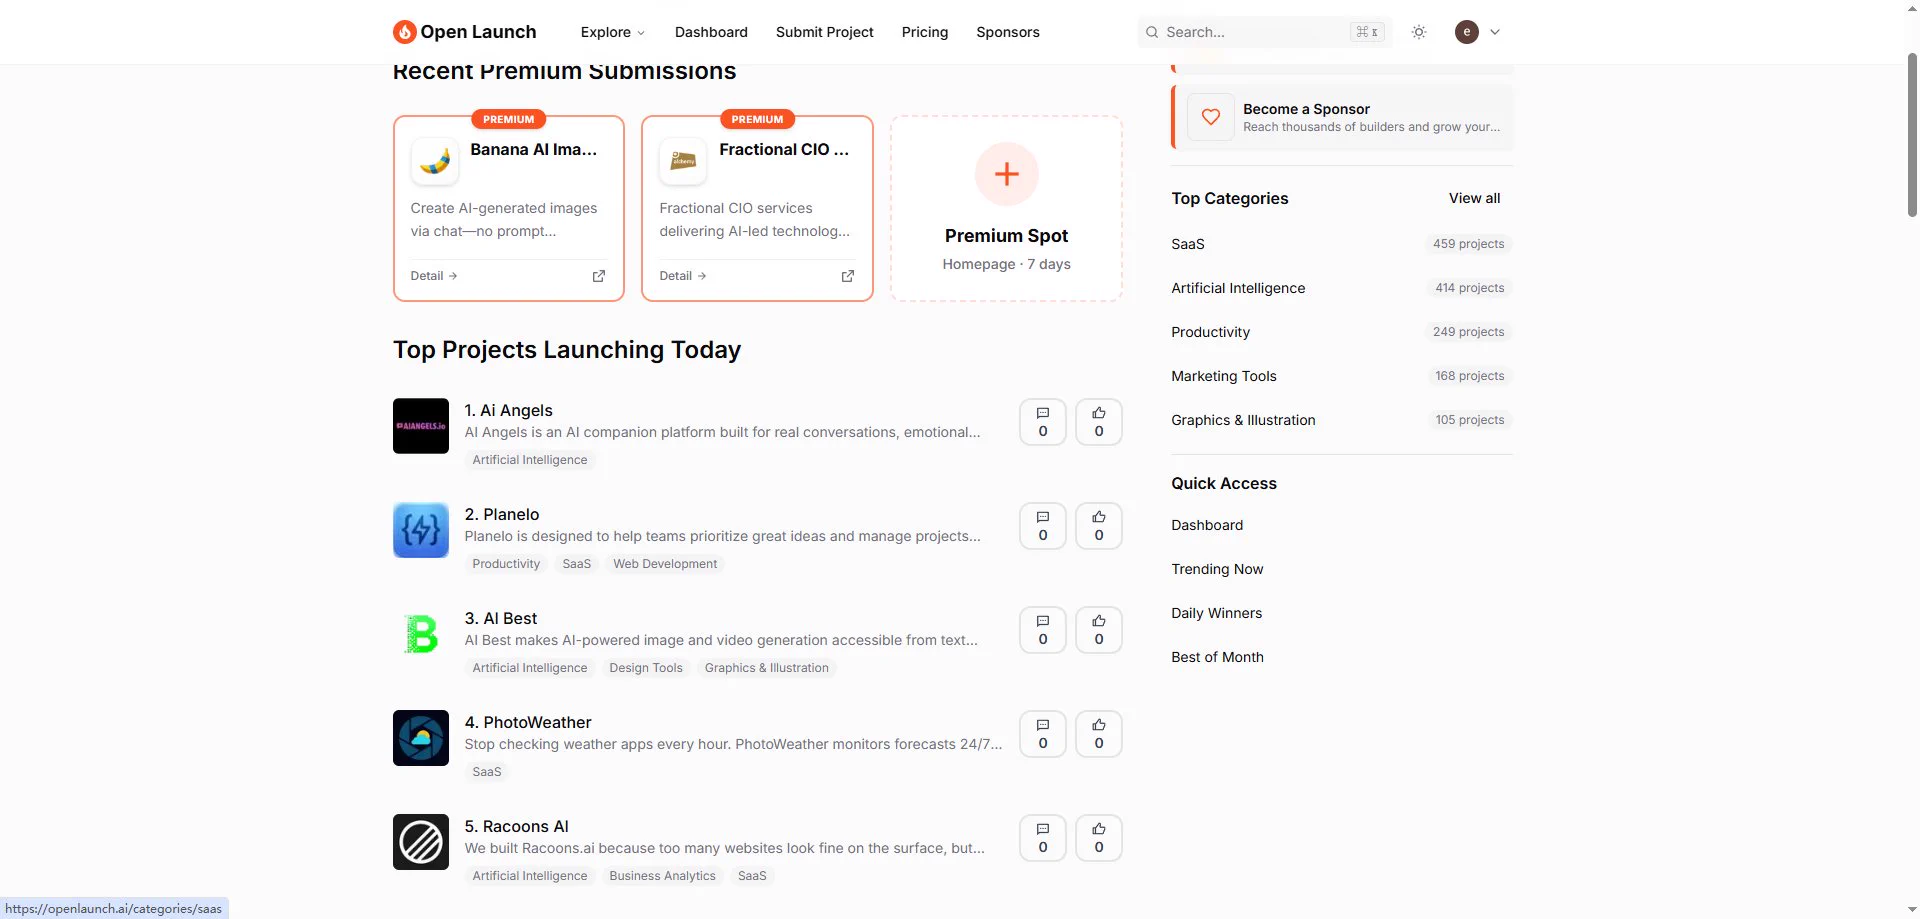Click the PhotoWeather app icon
The height and width of the screenshot is (919, 1920).
420,738
